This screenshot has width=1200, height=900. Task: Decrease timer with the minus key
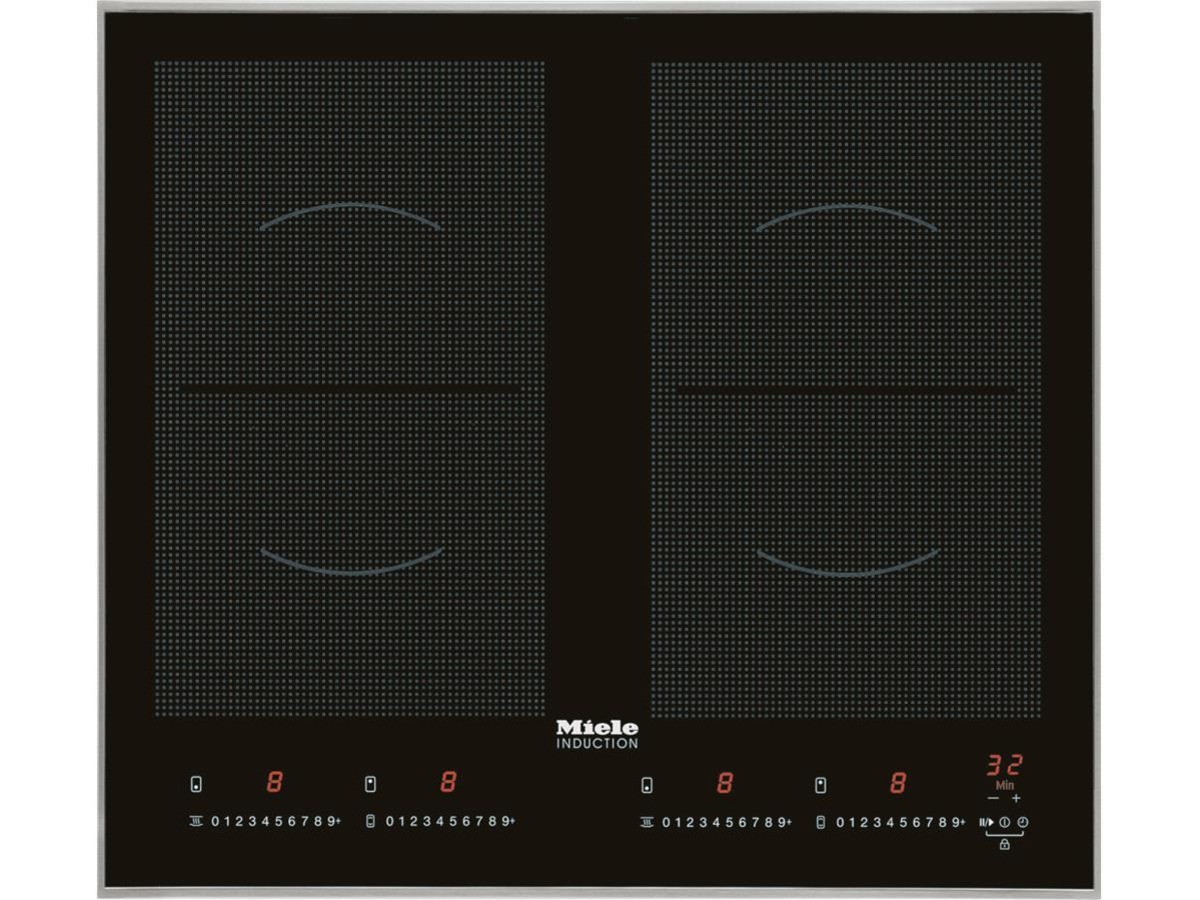coord(992,798)
